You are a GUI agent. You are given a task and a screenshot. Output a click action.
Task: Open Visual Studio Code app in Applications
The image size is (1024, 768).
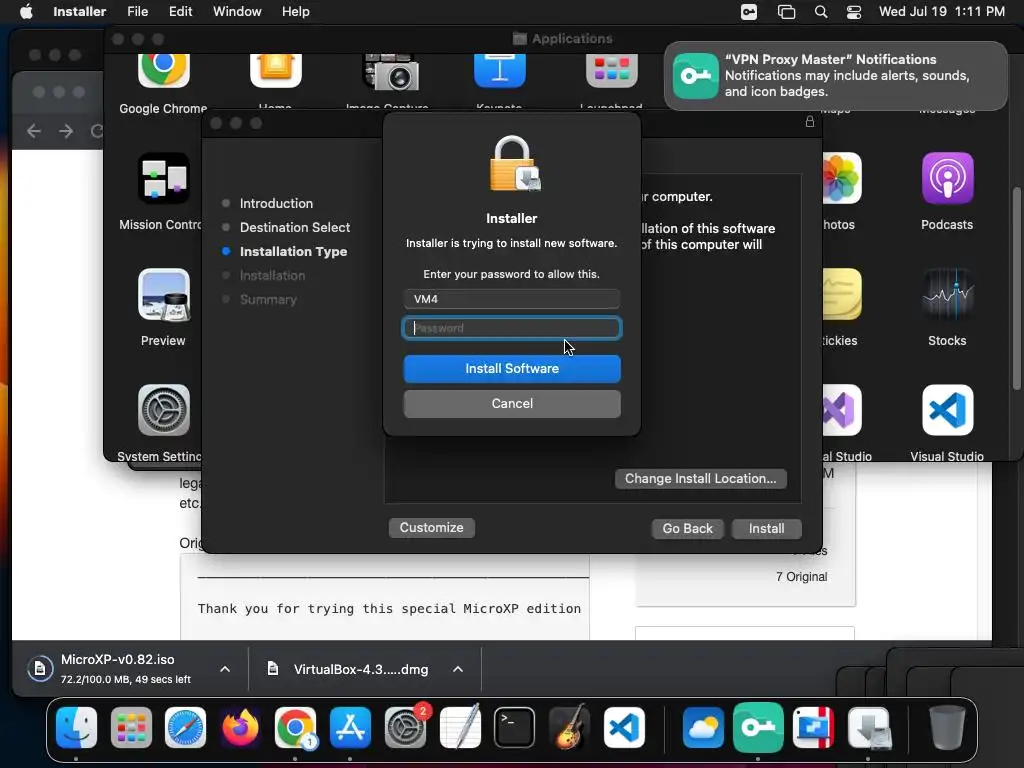(947, 410)
